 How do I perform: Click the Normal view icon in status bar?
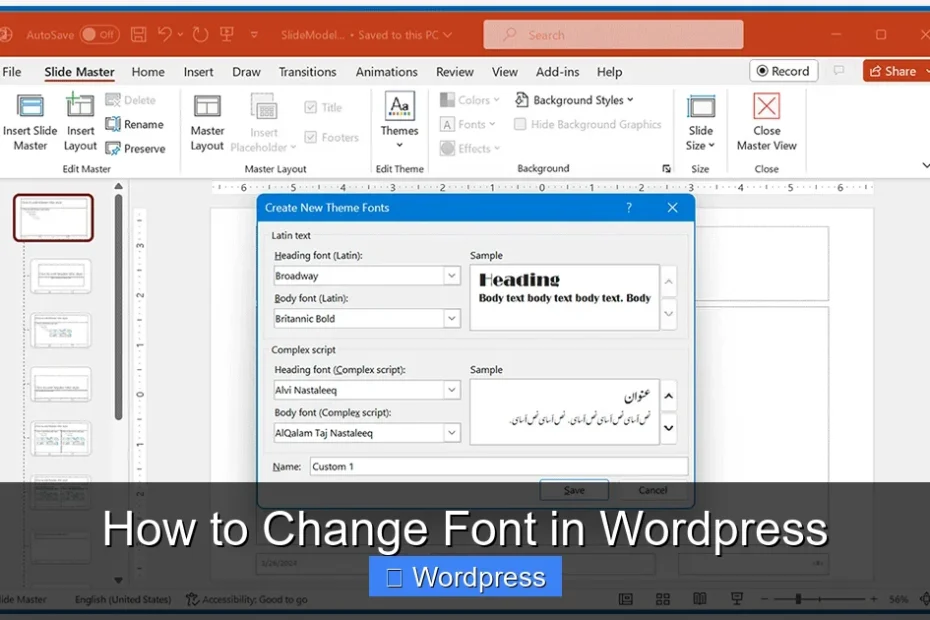click(626, 599)
